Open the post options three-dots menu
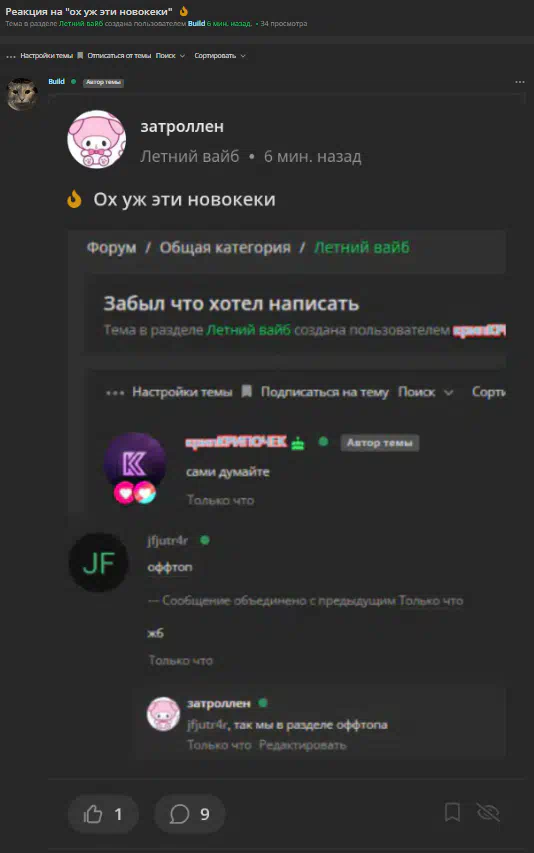The width and height of the screenshot is (534, 853). pos(520,82)
